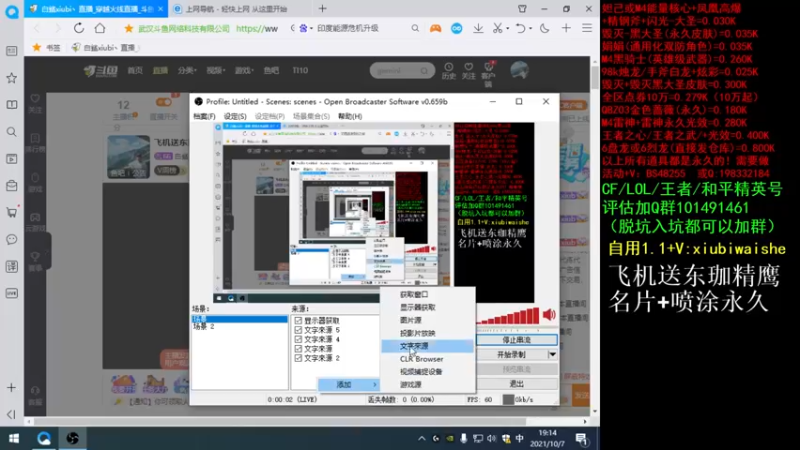Open the shopping cart icon in left sidebar
800x450 pixels.
(x=11, y=212)
